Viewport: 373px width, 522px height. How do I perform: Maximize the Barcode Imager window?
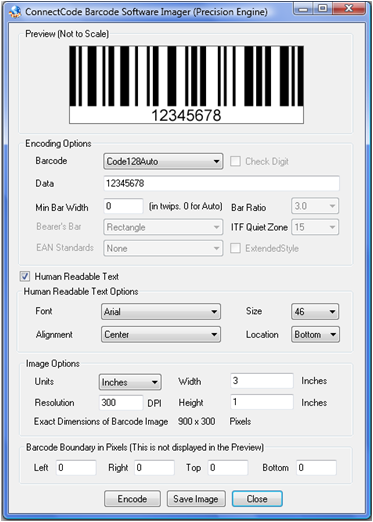click(x=322, y=9)
